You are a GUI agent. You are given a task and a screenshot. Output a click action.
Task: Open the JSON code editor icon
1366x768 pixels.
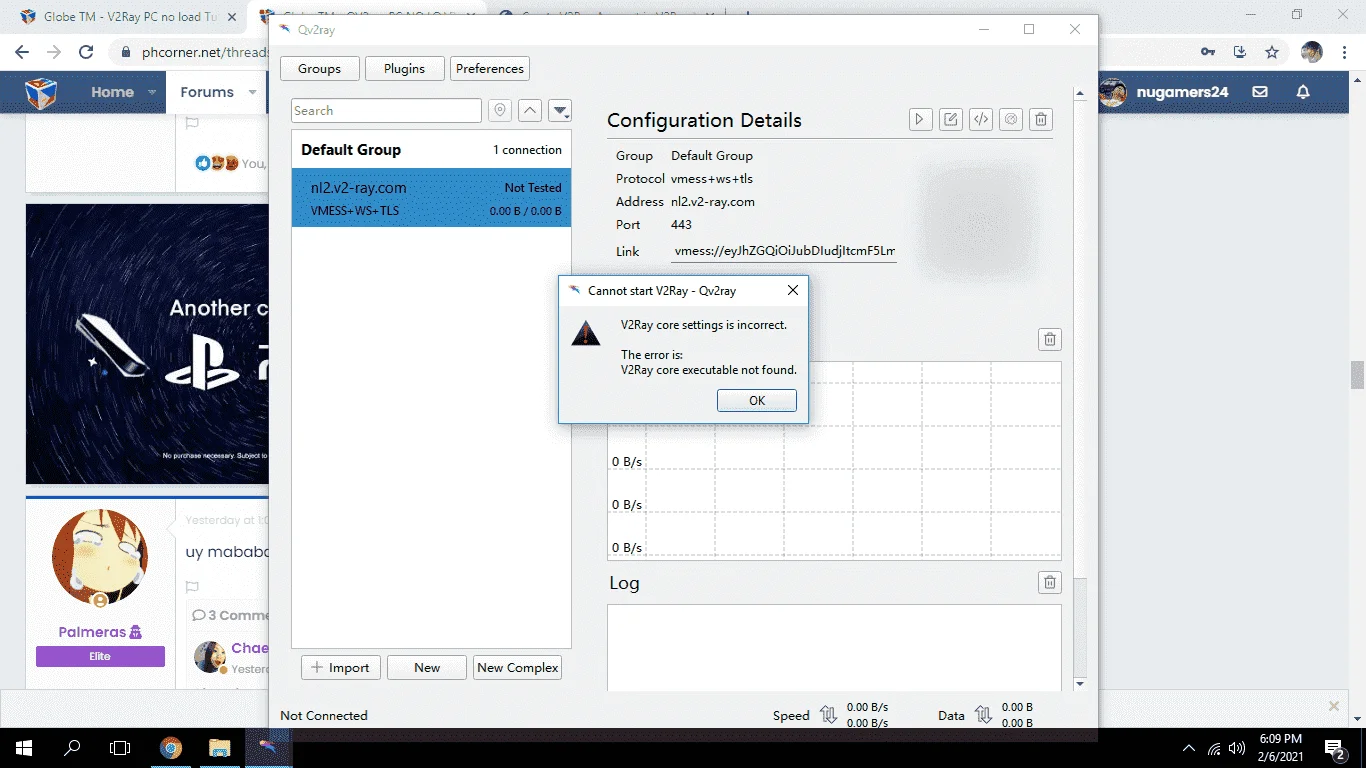[x=981, y=120]
